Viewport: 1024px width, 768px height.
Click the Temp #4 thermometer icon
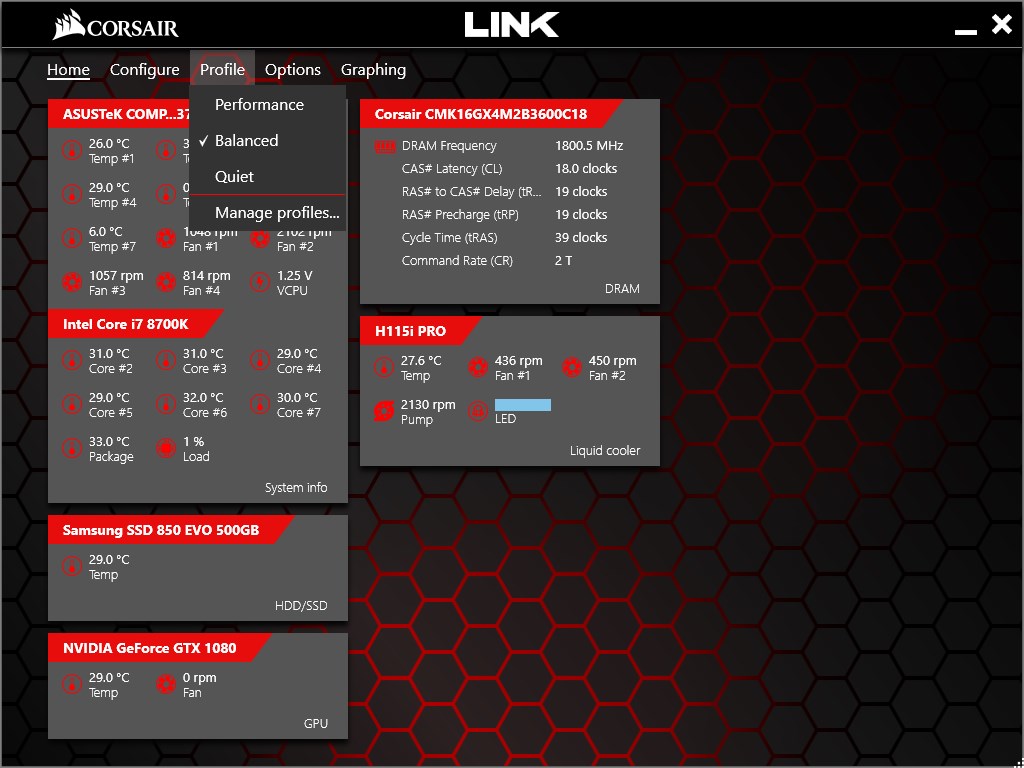[x=72, y=195]
